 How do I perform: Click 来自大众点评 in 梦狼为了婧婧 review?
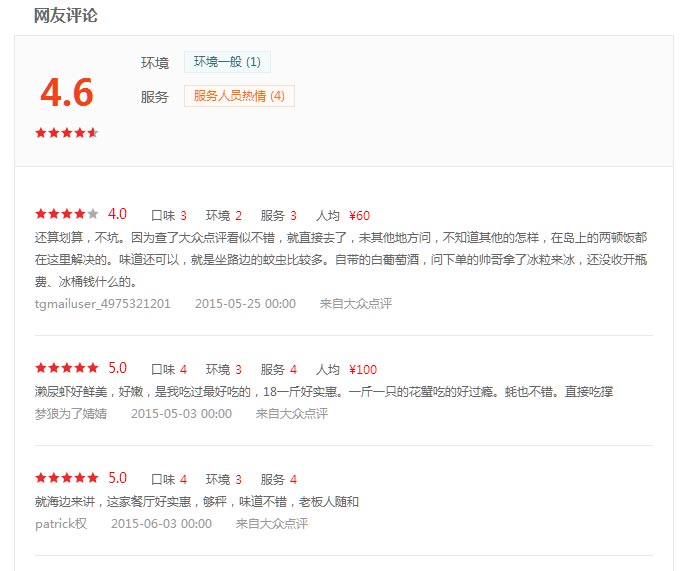tap(292, 413)
